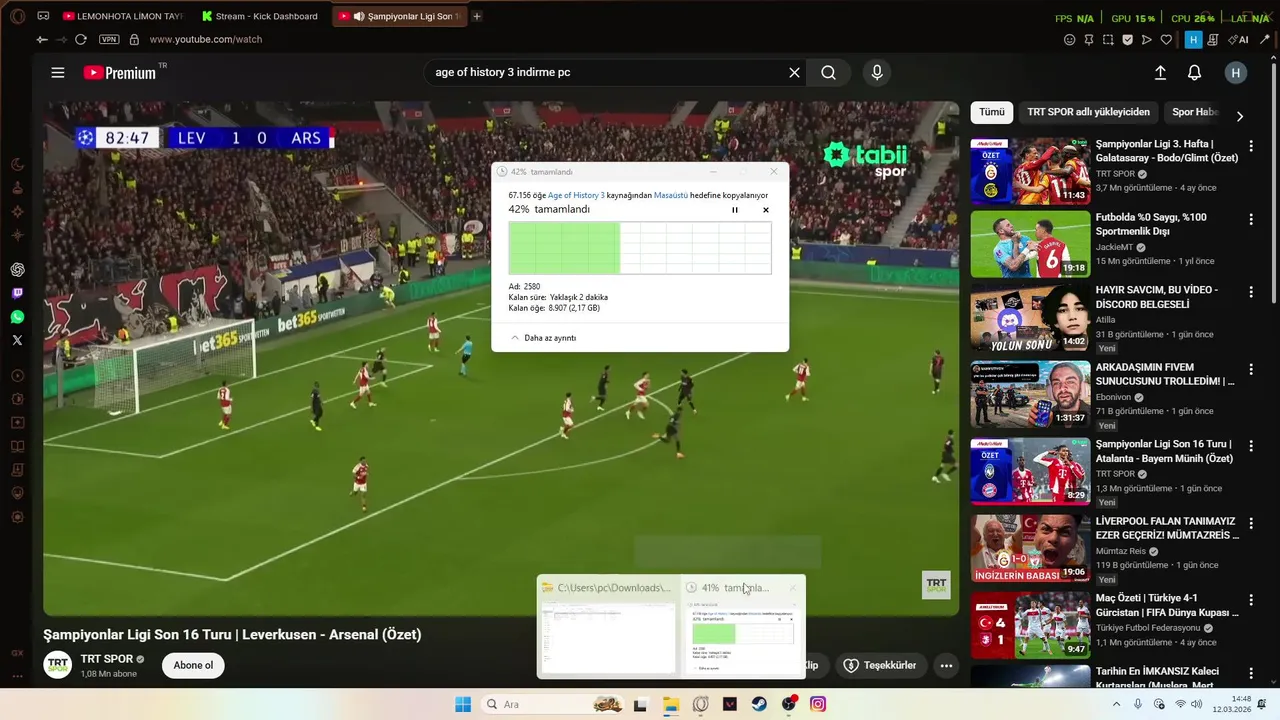The image size is (1280, 720).
Task: Open options for ARKADAŞIMIN FIVEM video
Action: pyautogui.click(x=1250, y=369)
